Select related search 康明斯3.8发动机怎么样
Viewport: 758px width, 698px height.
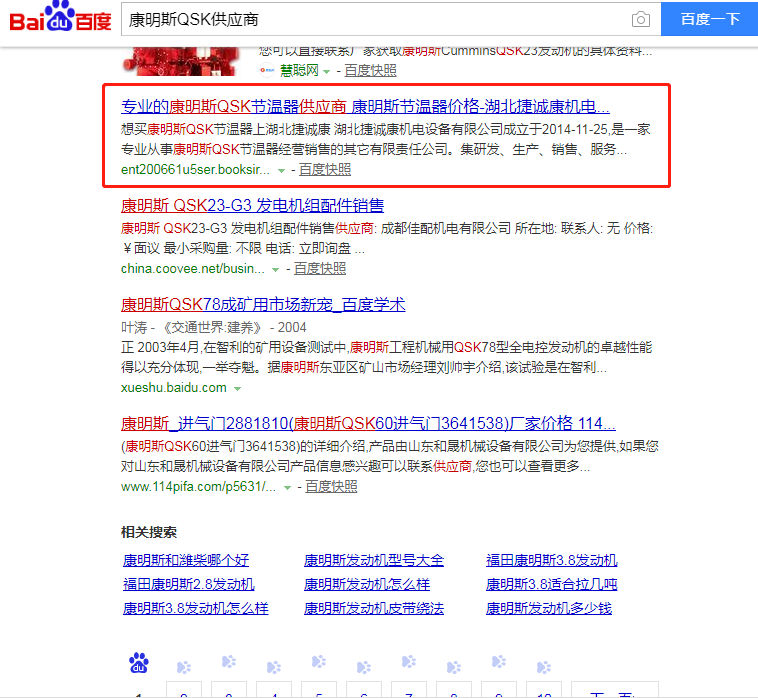(195, 608)
